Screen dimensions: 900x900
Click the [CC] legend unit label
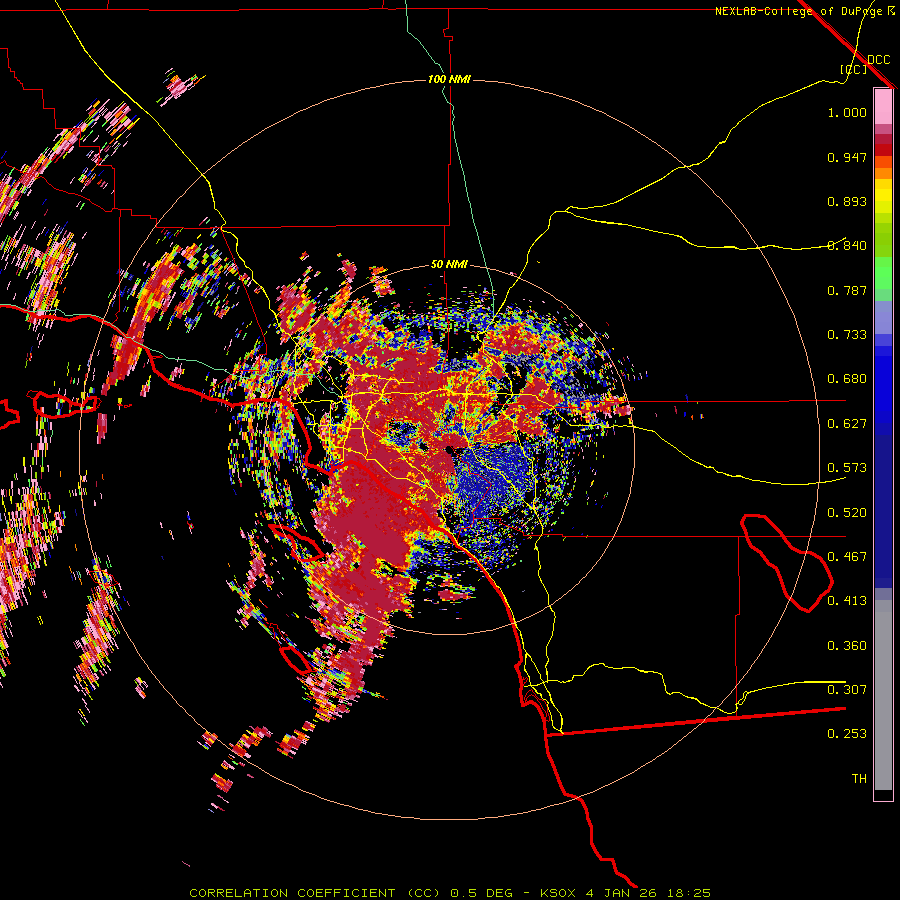click(853, 69)
